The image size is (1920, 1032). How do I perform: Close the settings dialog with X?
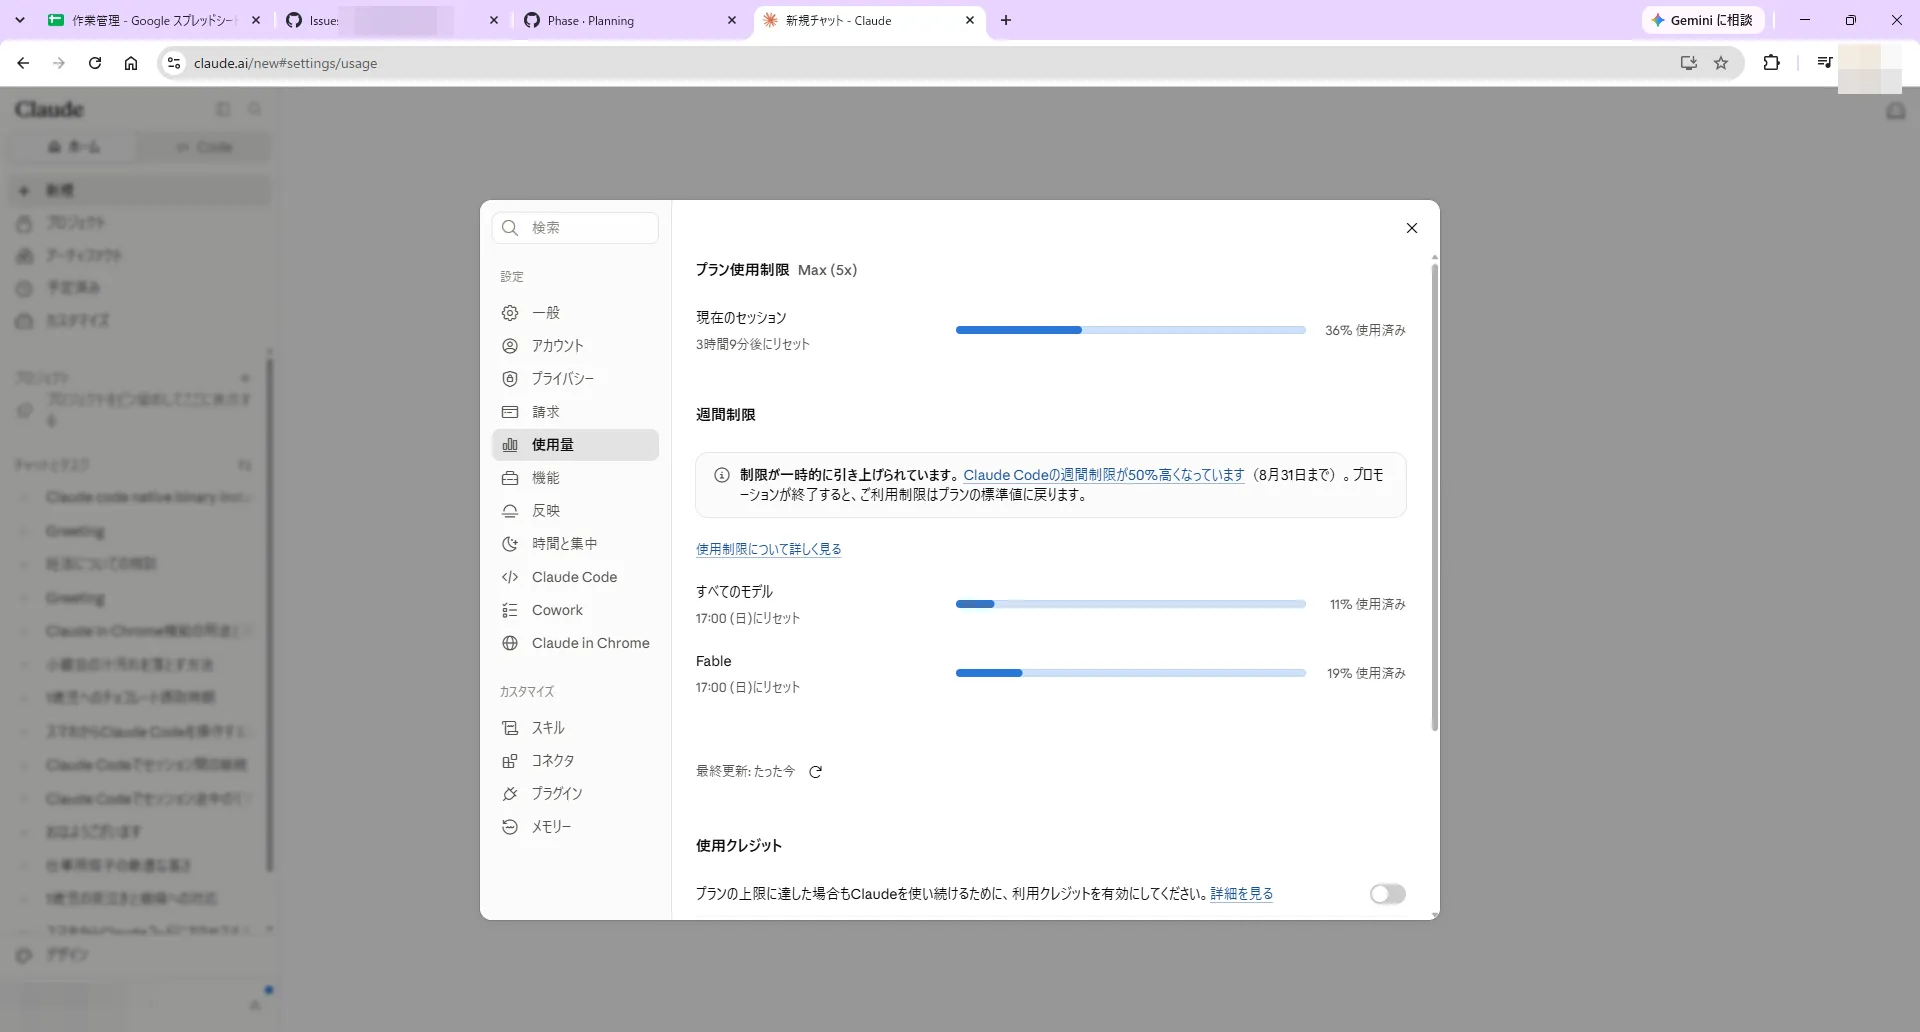tap(1411, 228)
